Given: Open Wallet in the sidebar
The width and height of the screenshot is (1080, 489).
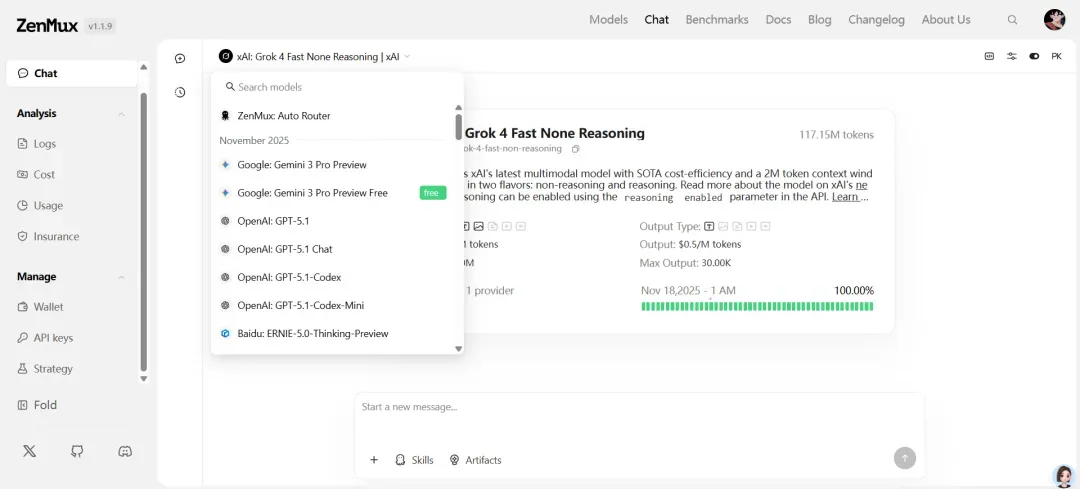Looking at the screenshot, I should coord(40,307).
